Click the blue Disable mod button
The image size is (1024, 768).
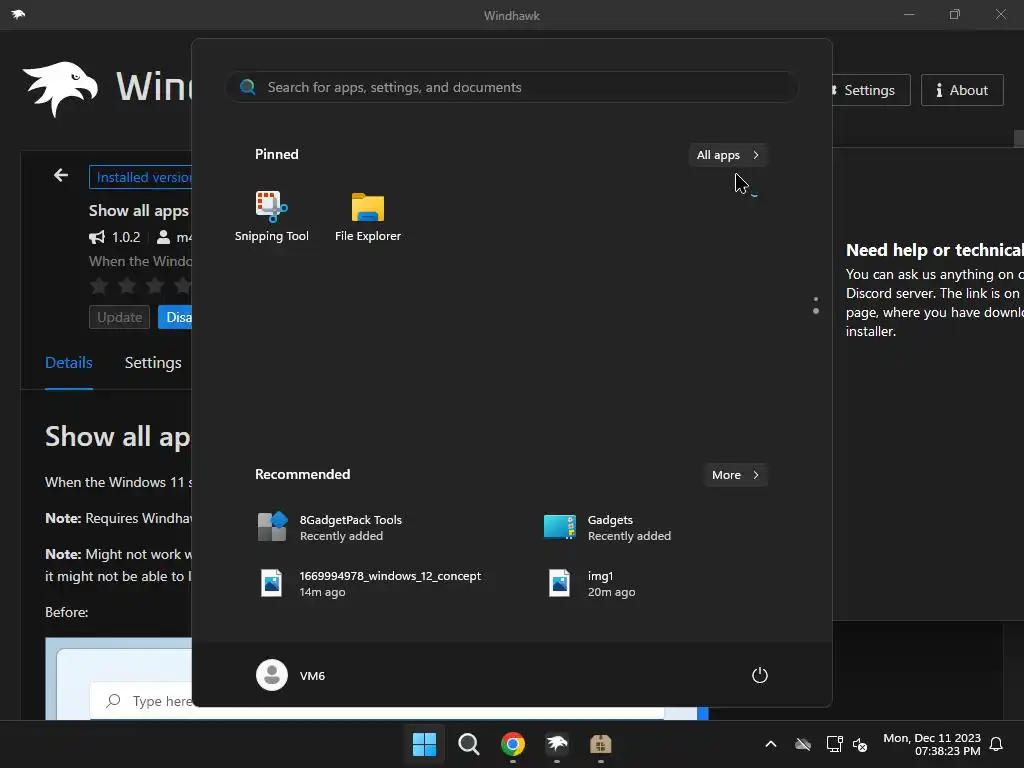click(176, 317)
